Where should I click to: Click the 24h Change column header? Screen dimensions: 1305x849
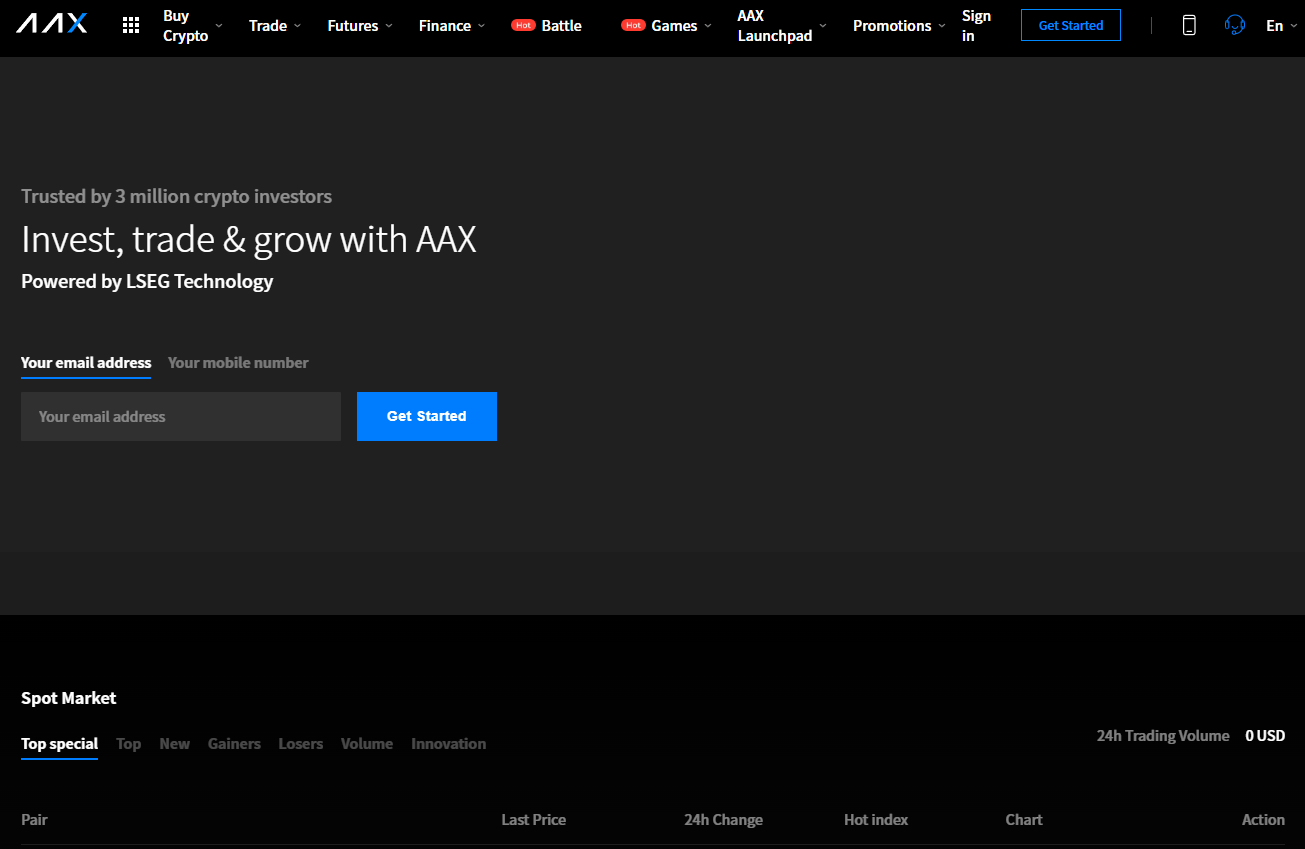723,820
